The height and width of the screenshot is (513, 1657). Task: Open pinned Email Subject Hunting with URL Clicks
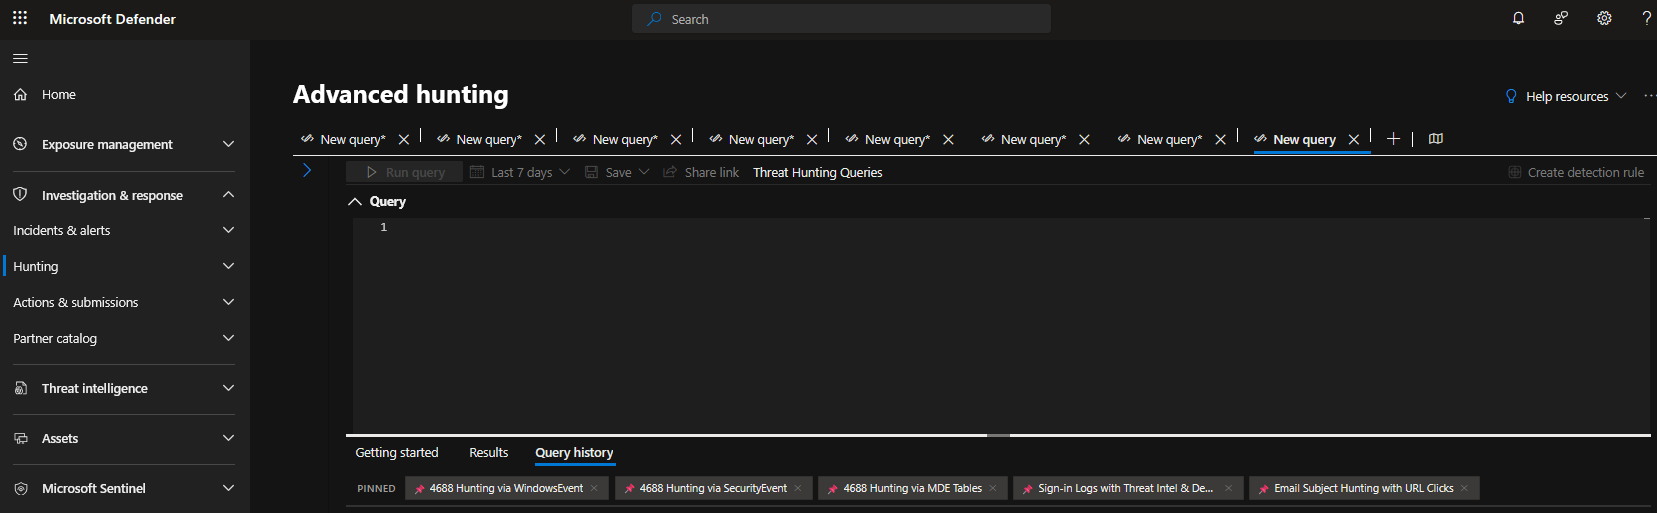coord(1363,488)
